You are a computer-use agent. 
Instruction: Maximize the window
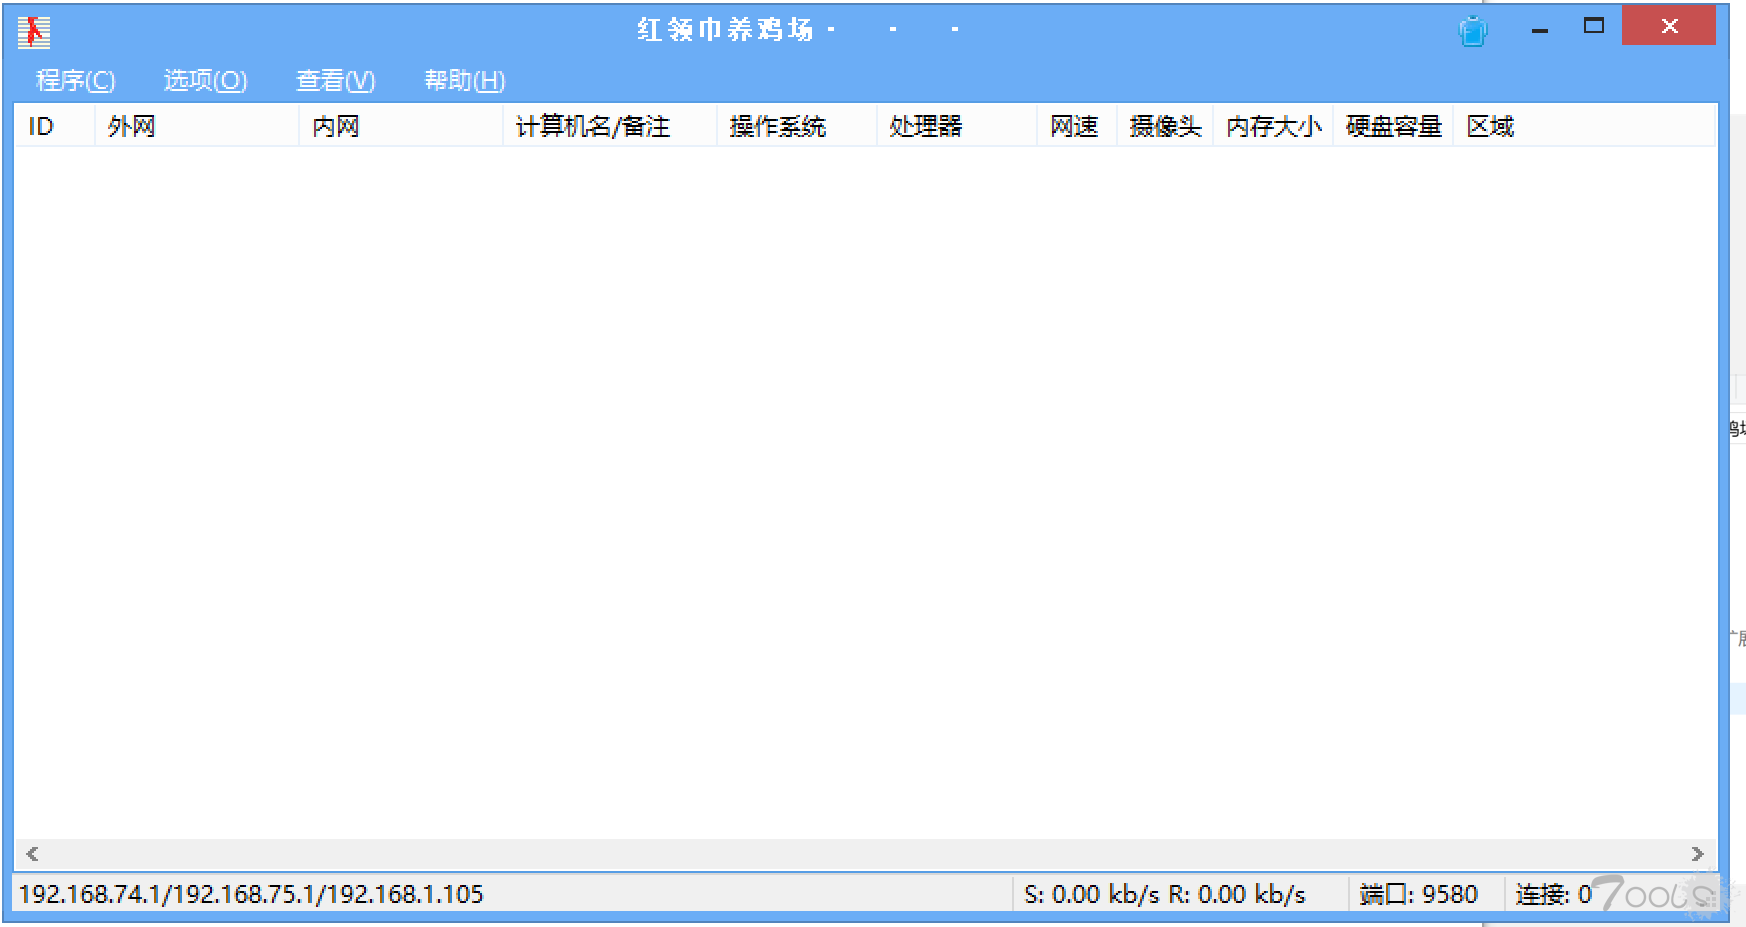1594,27
